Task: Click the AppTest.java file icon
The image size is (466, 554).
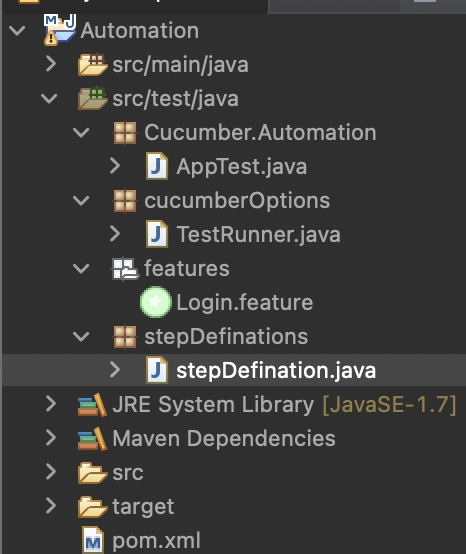Action: point(157,166)
